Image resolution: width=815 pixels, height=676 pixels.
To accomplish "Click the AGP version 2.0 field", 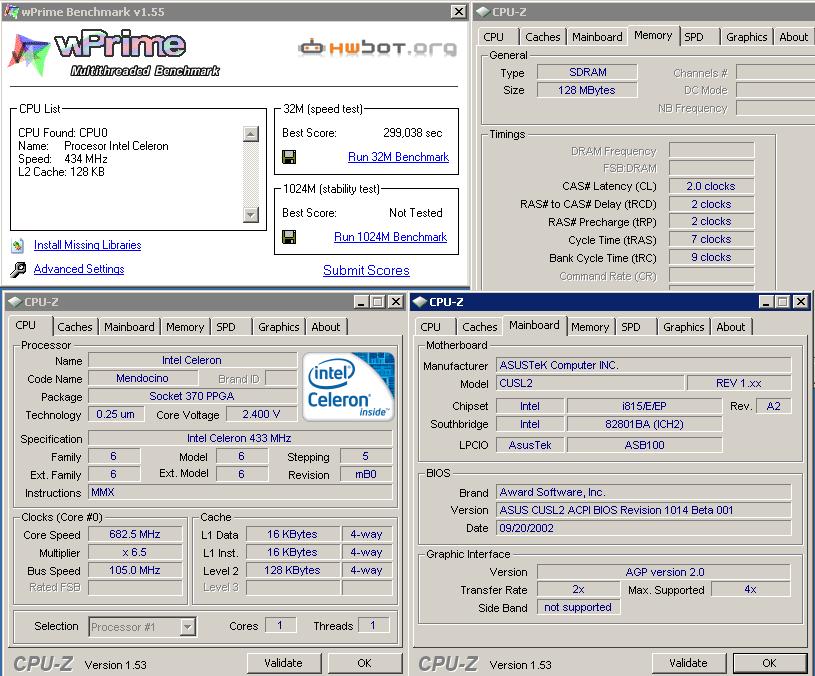I will coord(664,572).
